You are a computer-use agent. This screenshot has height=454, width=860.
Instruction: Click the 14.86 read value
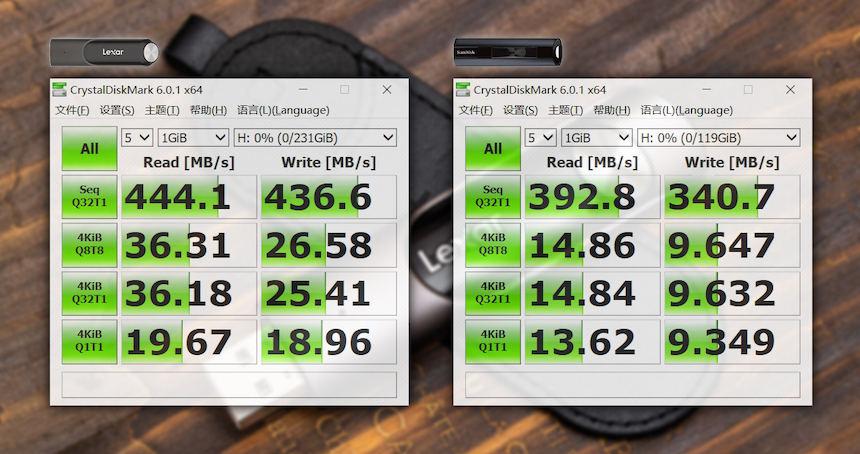[592, 245]
